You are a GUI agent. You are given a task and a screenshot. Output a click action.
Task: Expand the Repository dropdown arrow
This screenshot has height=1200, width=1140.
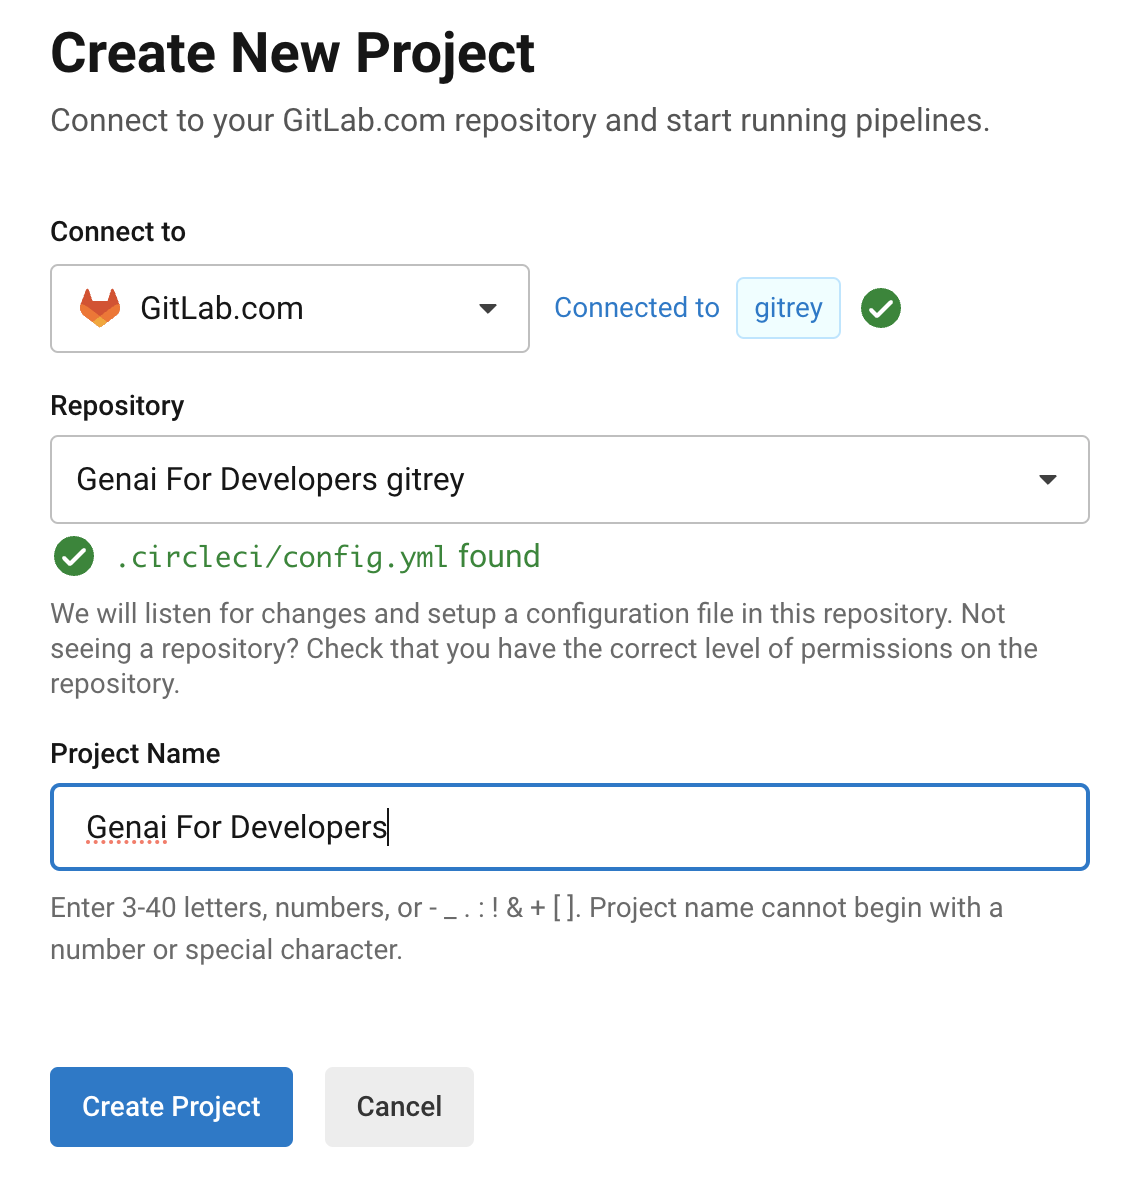point(1048,480)
